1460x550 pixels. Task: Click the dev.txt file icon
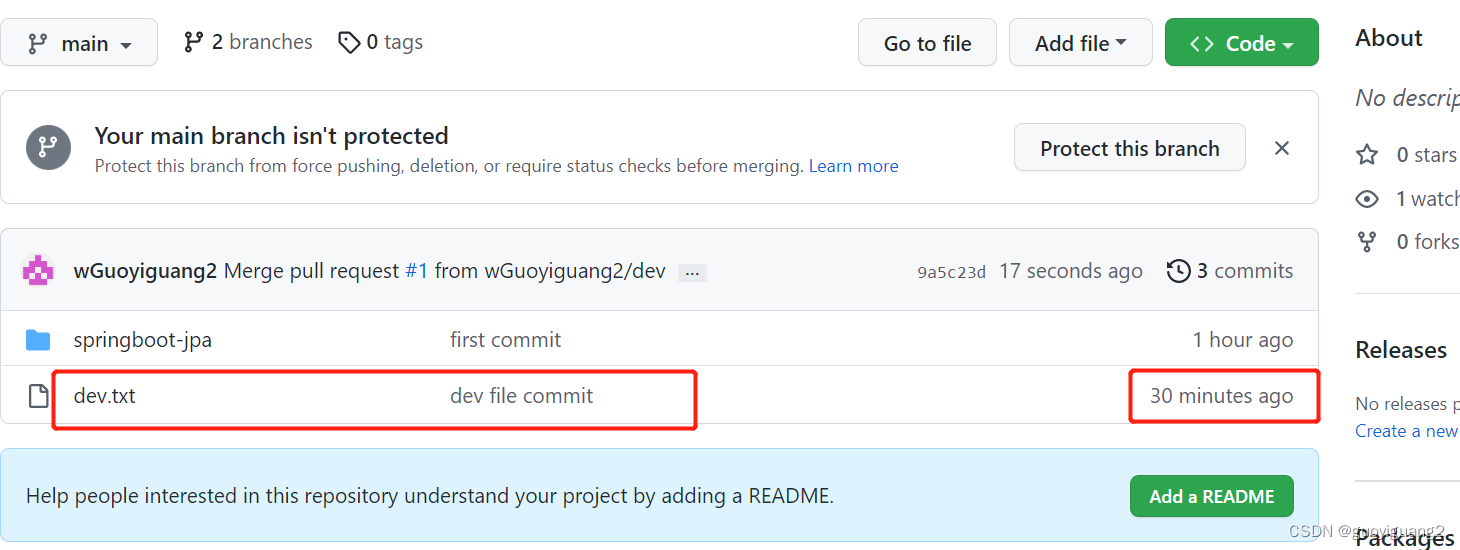click(38, 396)
